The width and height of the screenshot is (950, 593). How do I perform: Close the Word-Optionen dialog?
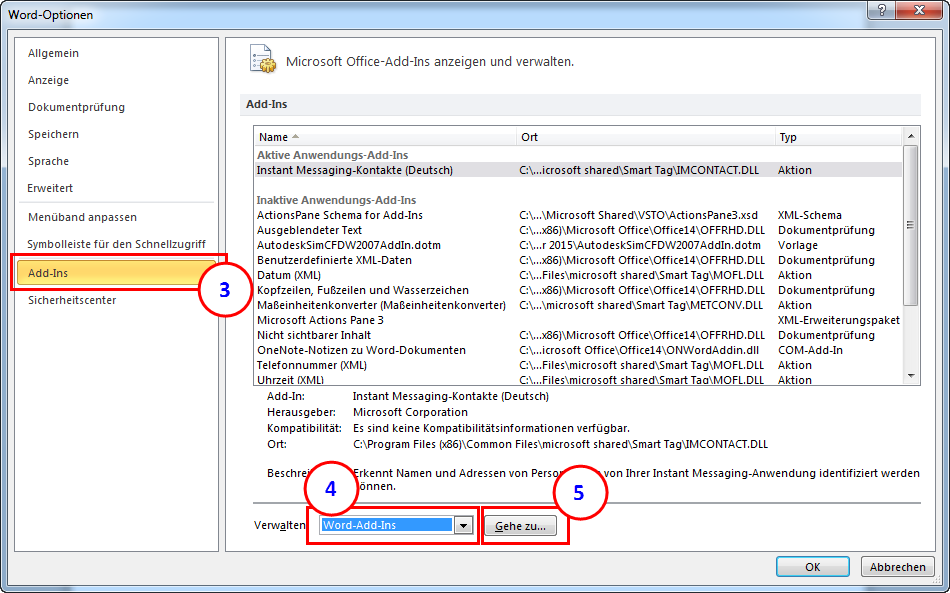click(x=919, y=10)
